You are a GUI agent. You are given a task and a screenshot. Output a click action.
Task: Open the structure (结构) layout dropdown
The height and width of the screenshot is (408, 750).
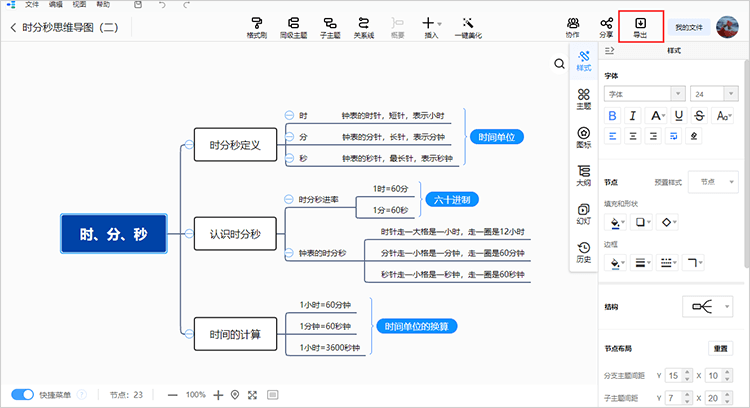[x=707, y=306]
